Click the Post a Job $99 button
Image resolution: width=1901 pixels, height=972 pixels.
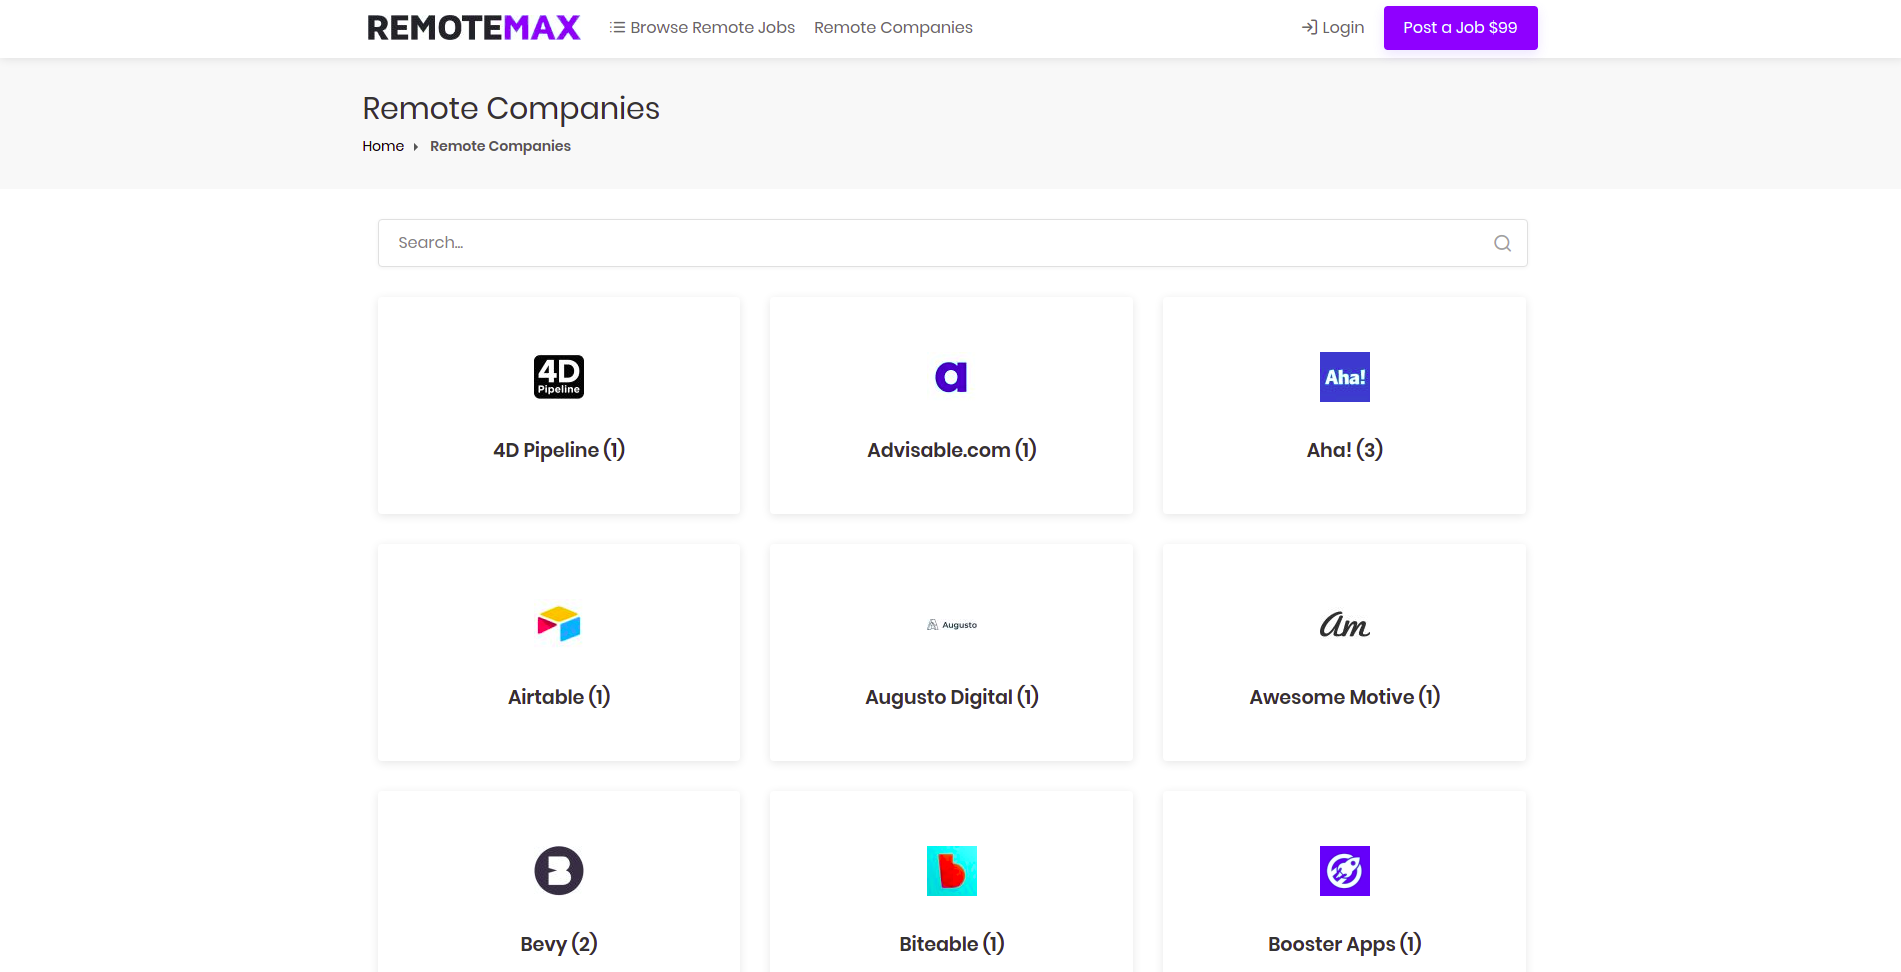(x=1460, y=27)
